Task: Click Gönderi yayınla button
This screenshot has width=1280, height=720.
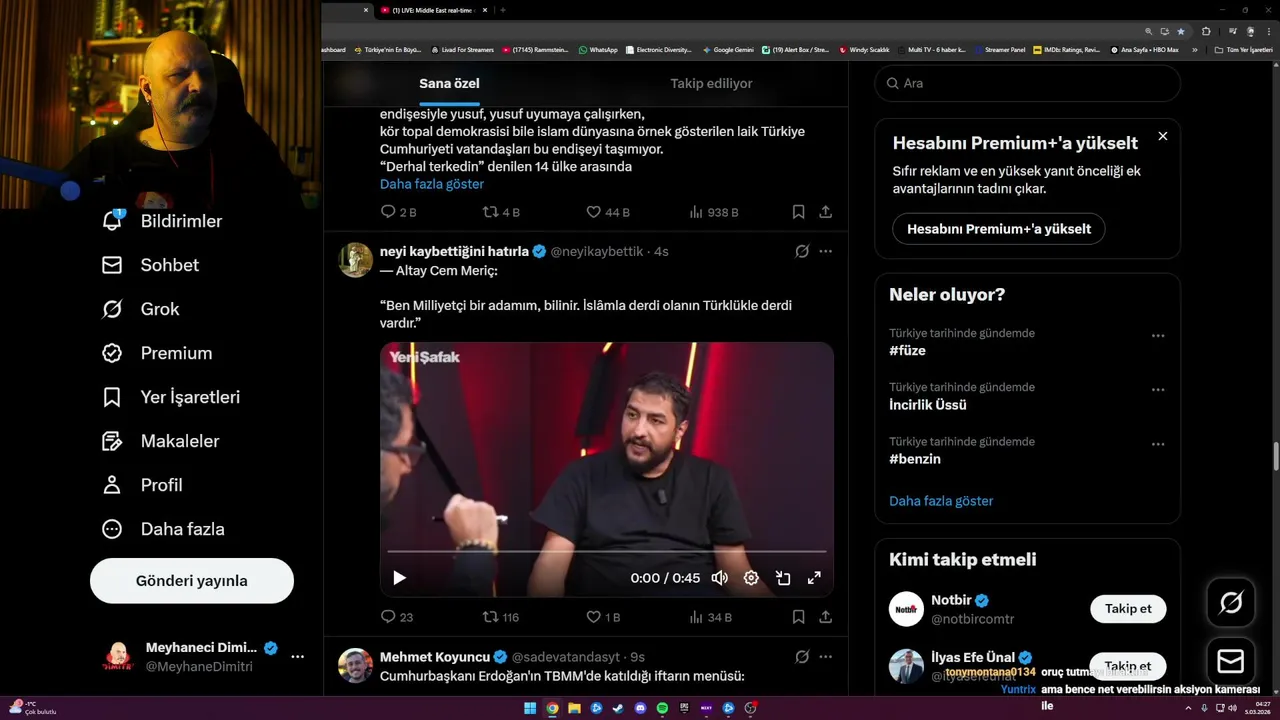Action: (192, 581)
